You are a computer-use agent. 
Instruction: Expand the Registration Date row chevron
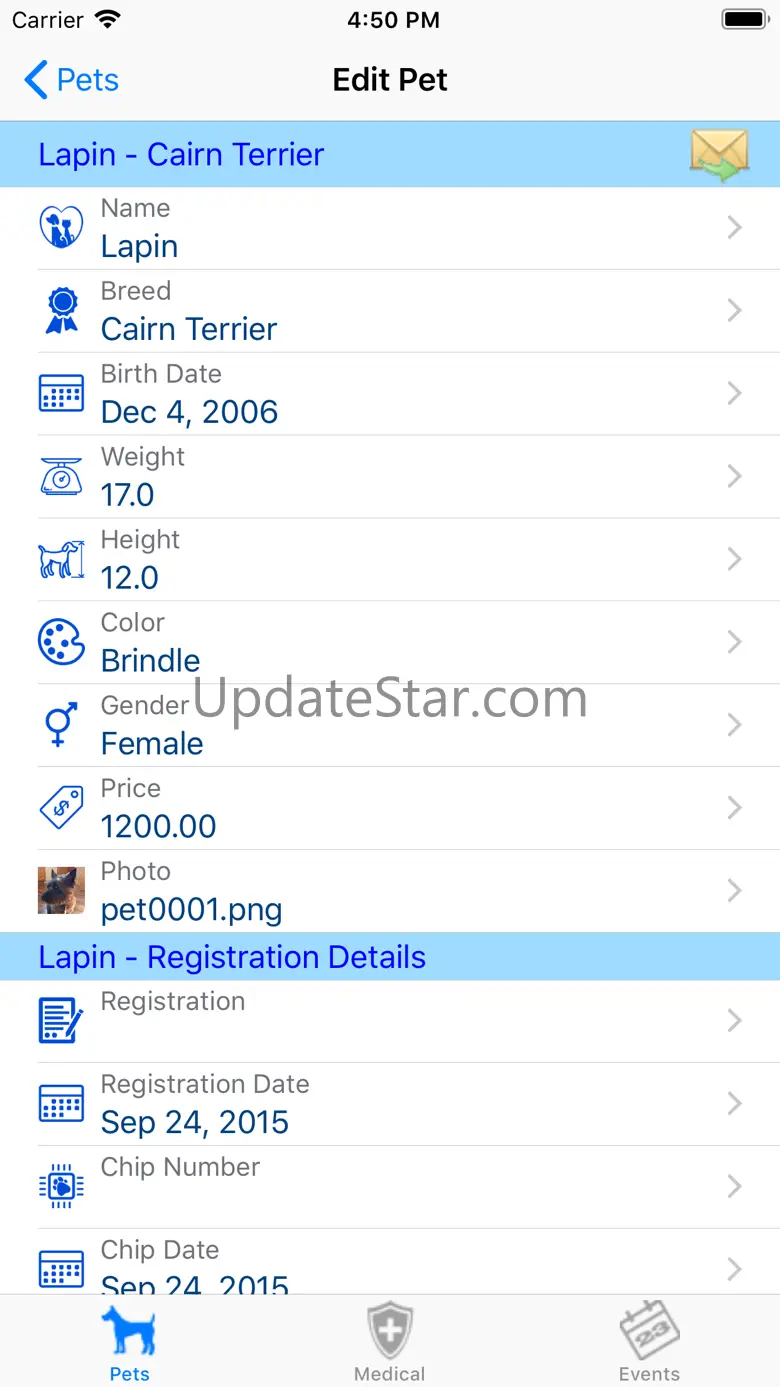click(735, 1103)
